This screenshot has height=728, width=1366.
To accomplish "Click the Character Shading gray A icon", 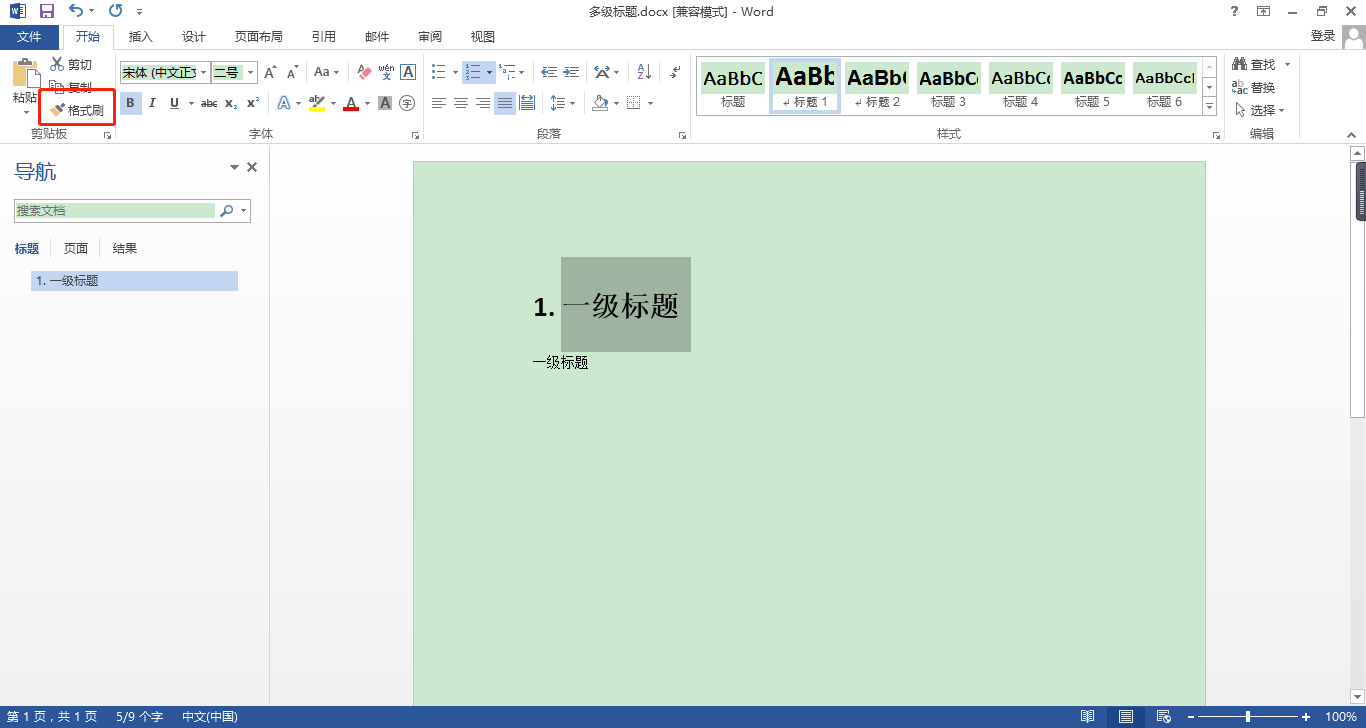I will [x=385, y=103].
